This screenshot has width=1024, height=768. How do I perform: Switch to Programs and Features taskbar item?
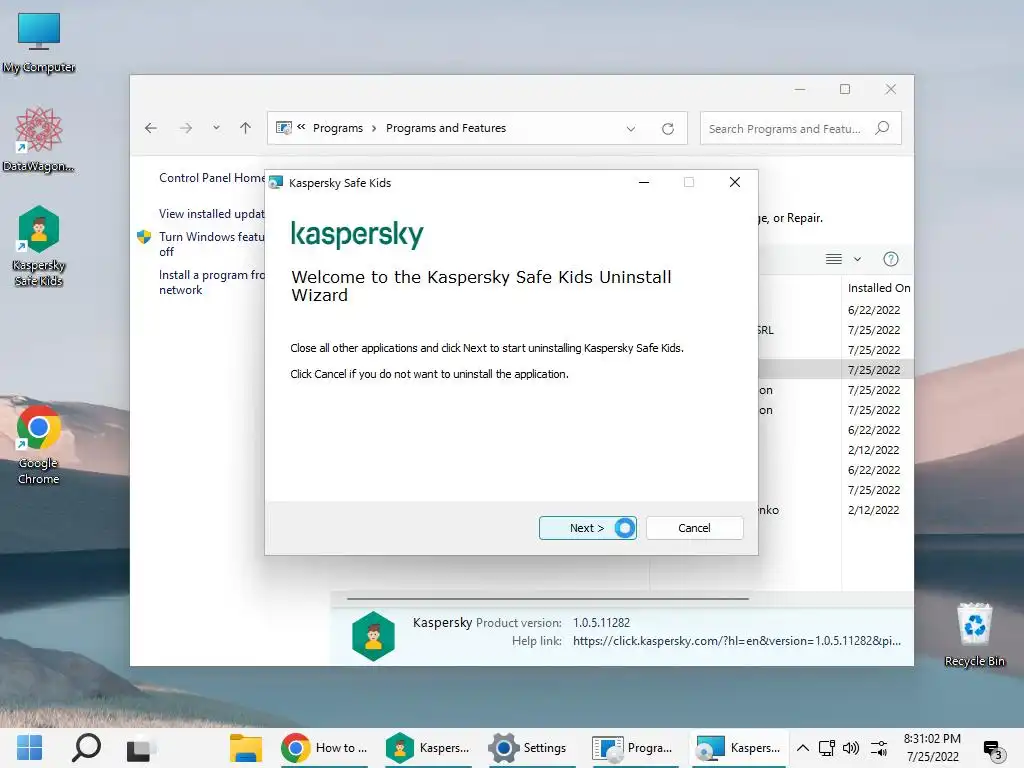(x=633, y=748)
